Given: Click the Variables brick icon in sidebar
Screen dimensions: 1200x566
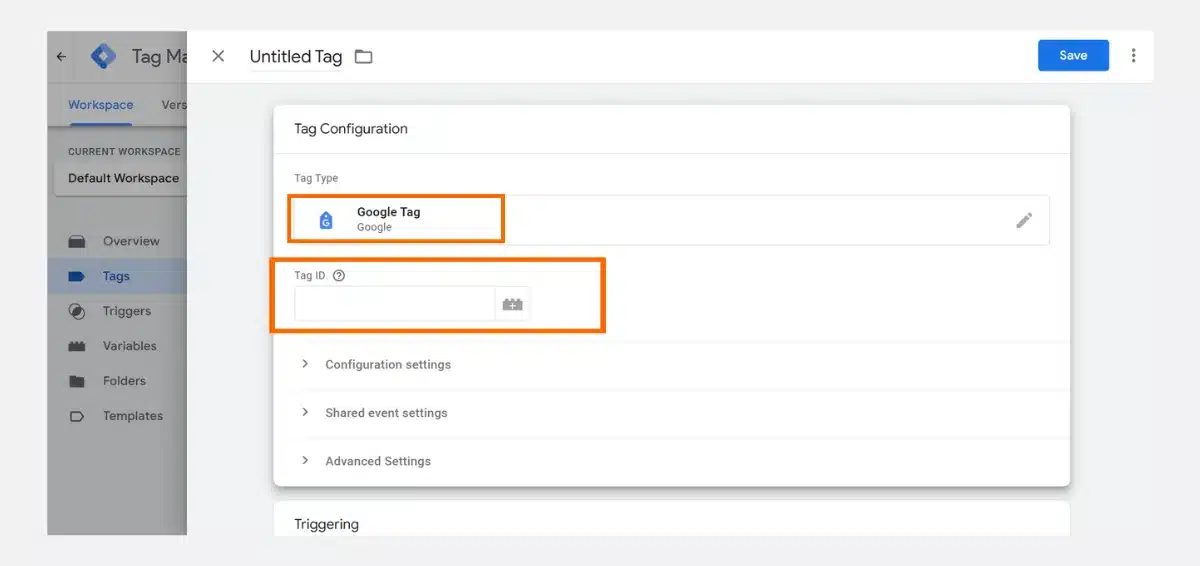Looking at the screenshot, I should click(77, 346).
